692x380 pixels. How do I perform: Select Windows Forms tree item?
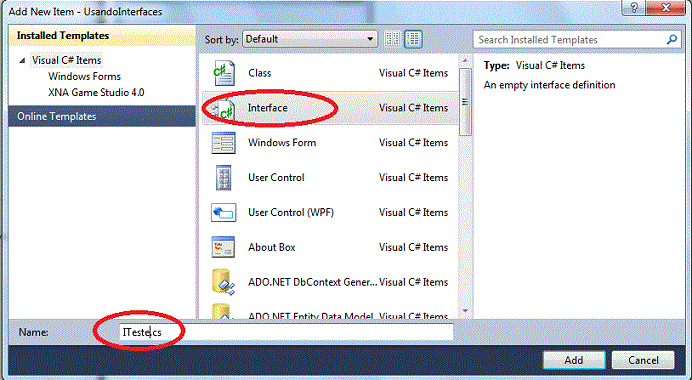[84, 76]
